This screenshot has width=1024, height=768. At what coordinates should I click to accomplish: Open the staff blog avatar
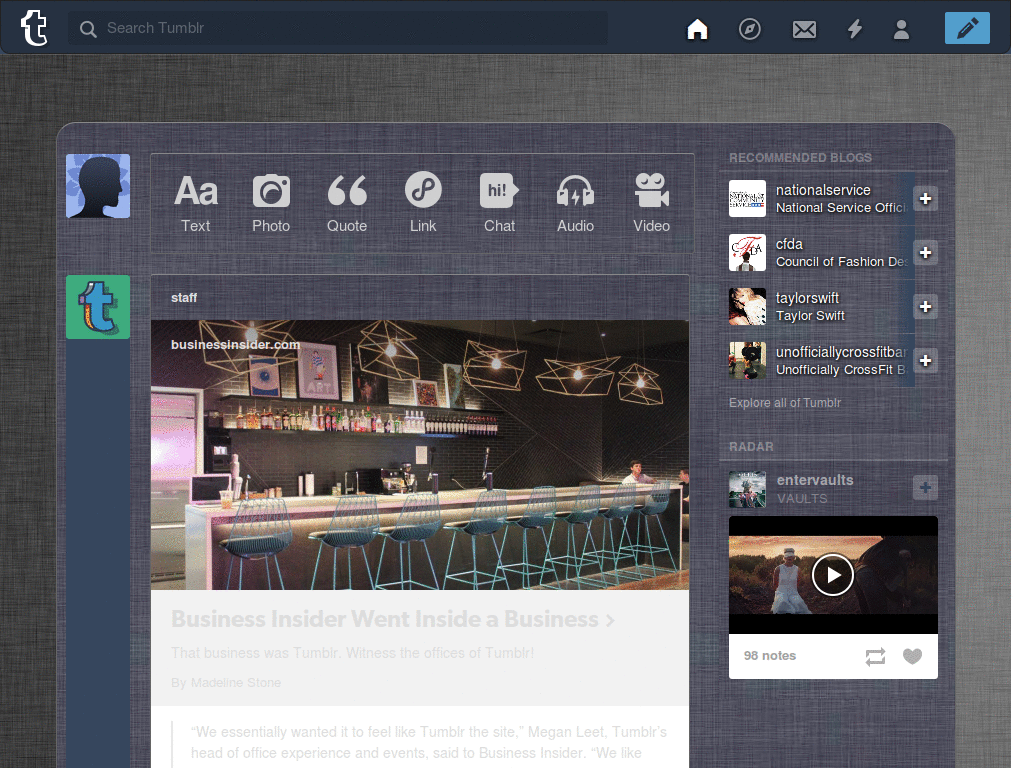98,307
